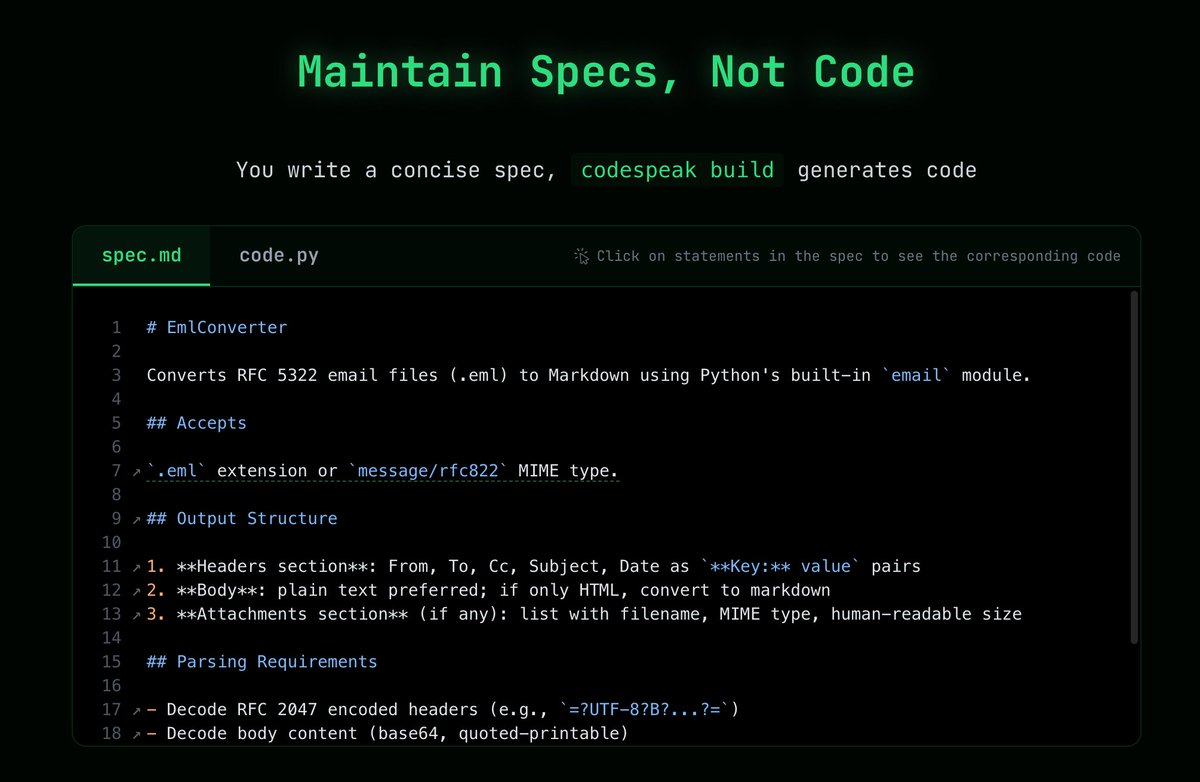1200x782 pixels.
Task: Switch to the spec.md tab
Action: 141,256
